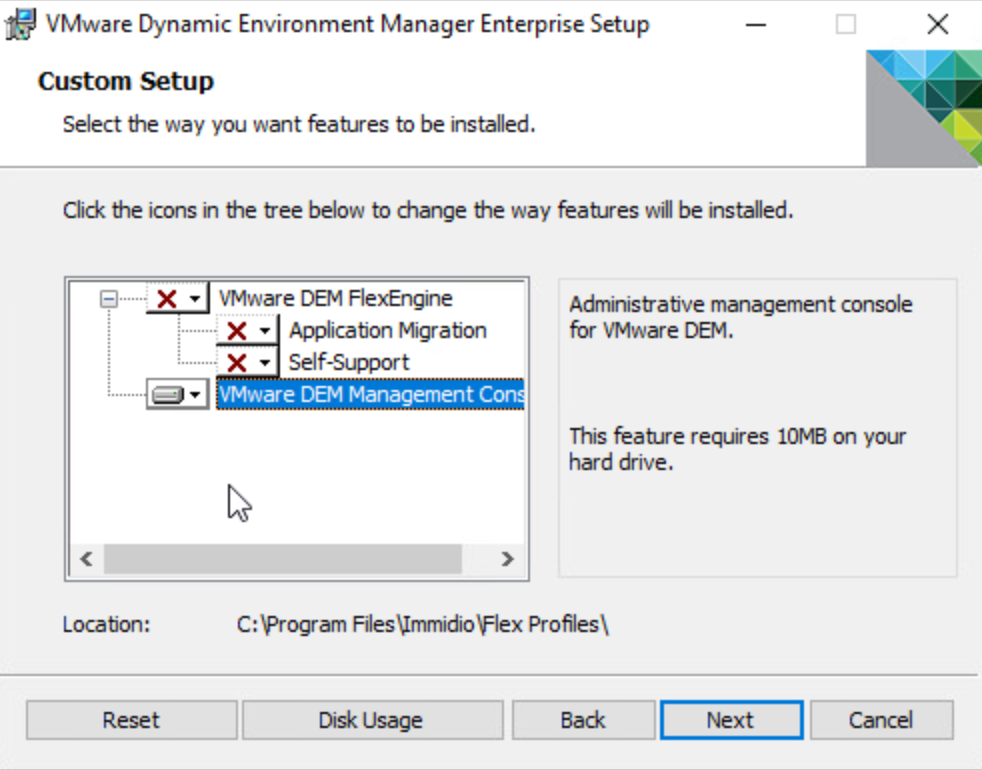Click the Next button to continue
This screenshot has width=982, height=770.
731,720
